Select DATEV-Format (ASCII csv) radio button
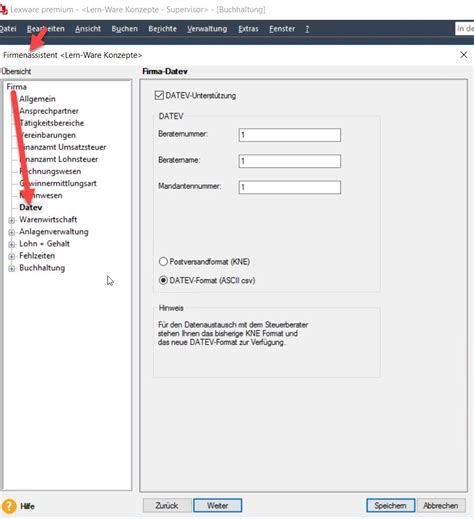Screen dimensions: 474x519 pos(163,280)
